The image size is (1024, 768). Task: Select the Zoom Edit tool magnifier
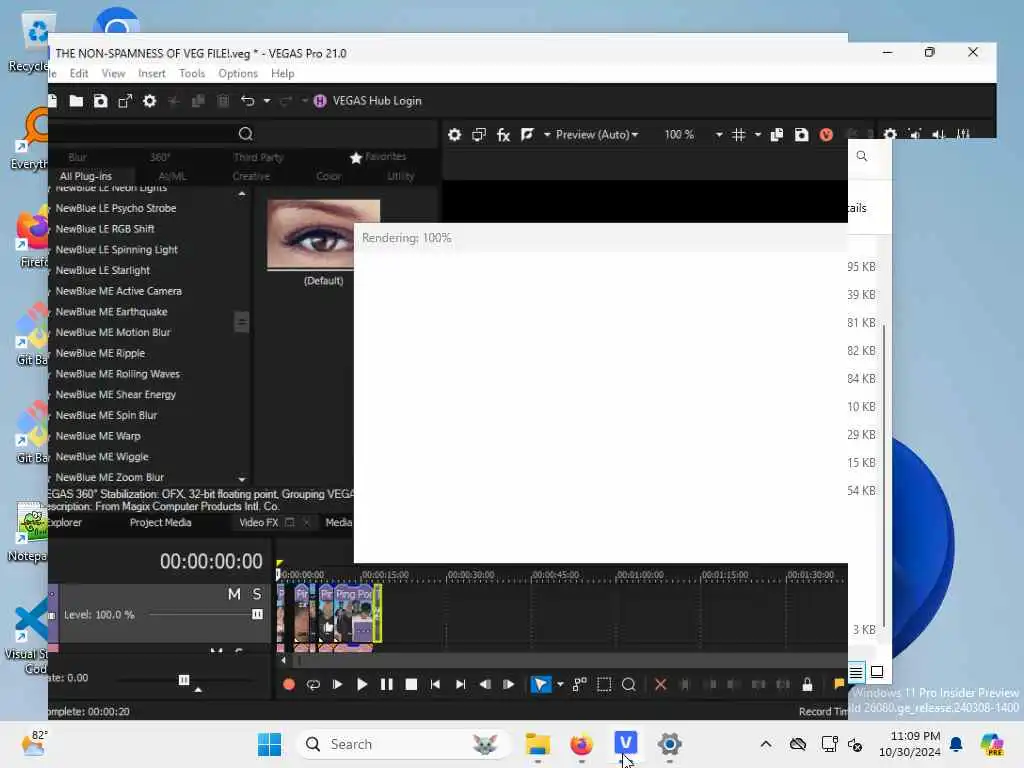(x=629, y=684)
